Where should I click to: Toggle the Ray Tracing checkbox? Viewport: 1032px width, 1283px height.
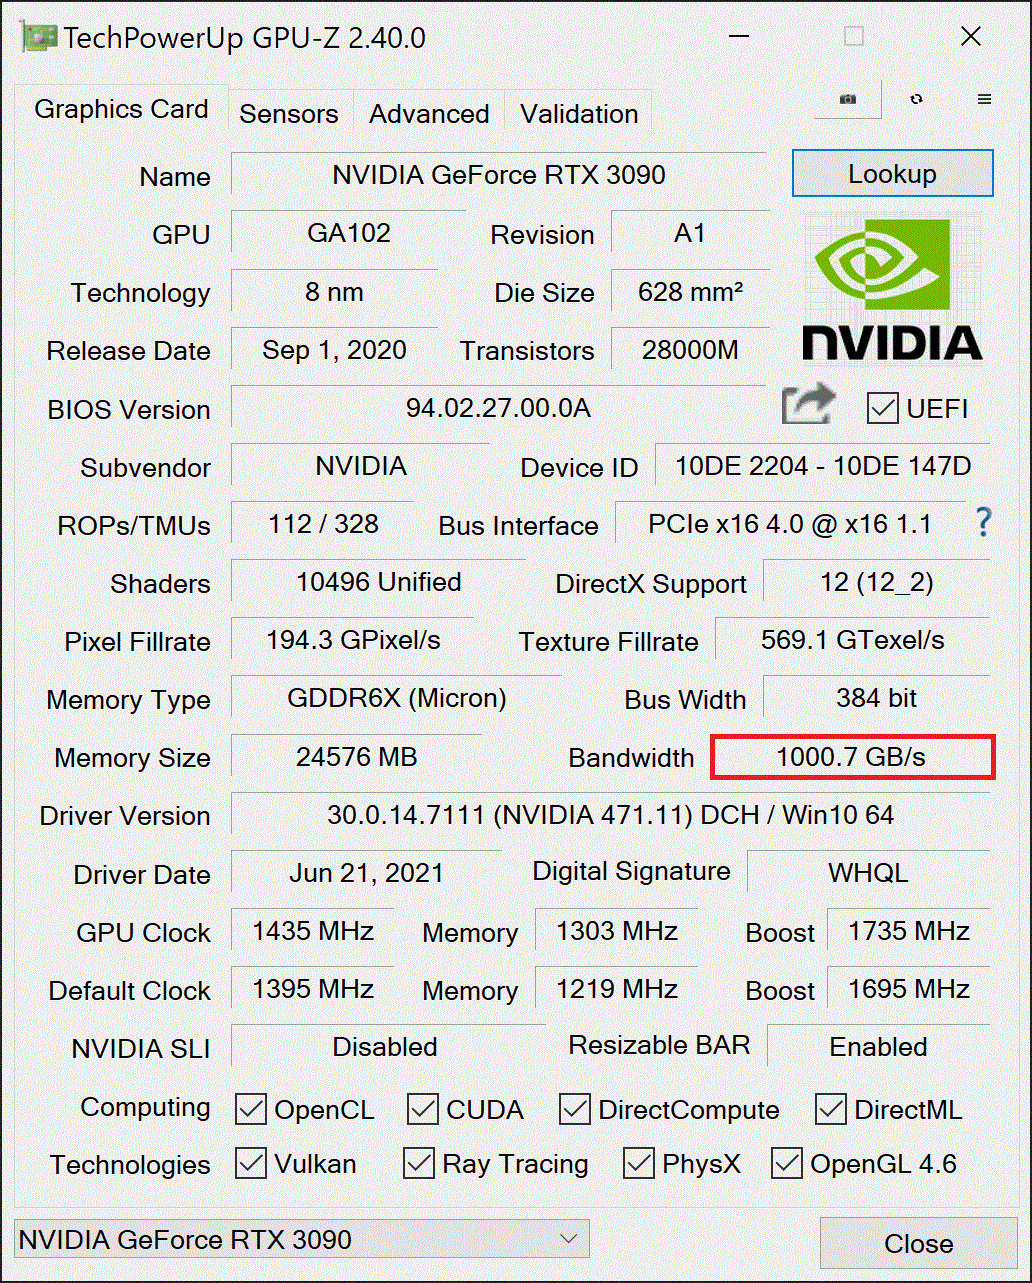click(x=418, y=1163)
